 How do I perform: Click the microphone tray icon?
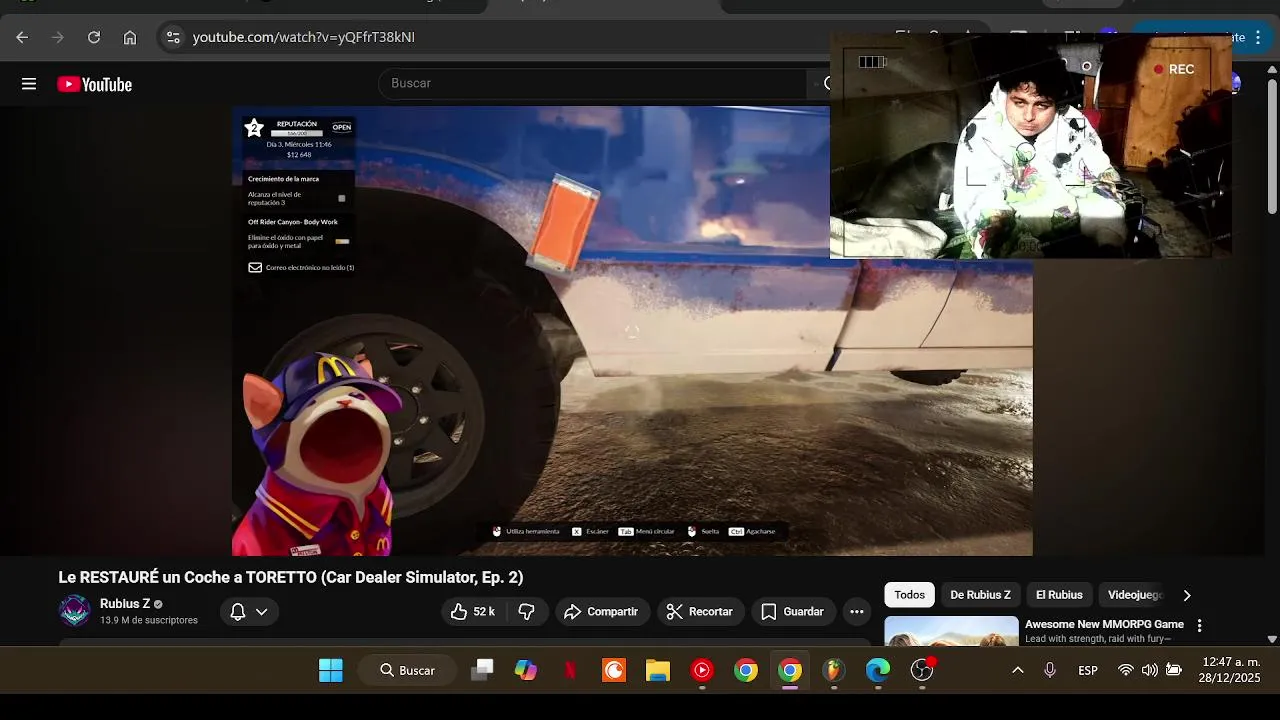[1050, 670]
